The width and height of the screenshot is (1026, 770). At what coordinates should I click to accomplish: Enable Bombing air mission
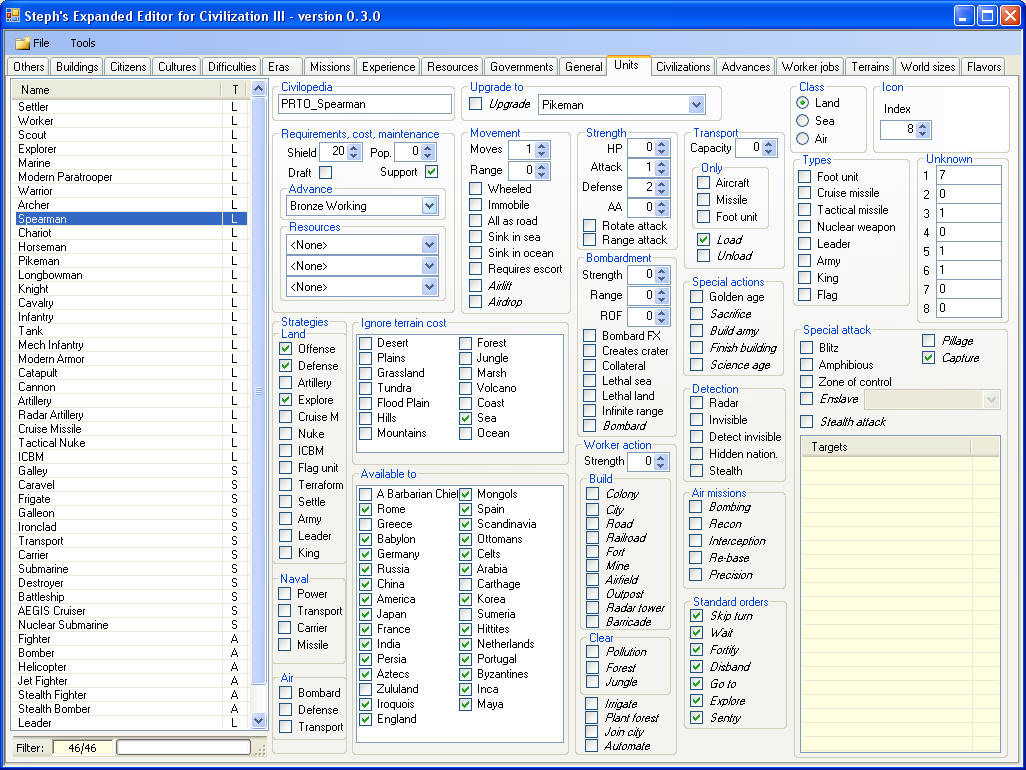pyautogui.click(x=696, y=507)
